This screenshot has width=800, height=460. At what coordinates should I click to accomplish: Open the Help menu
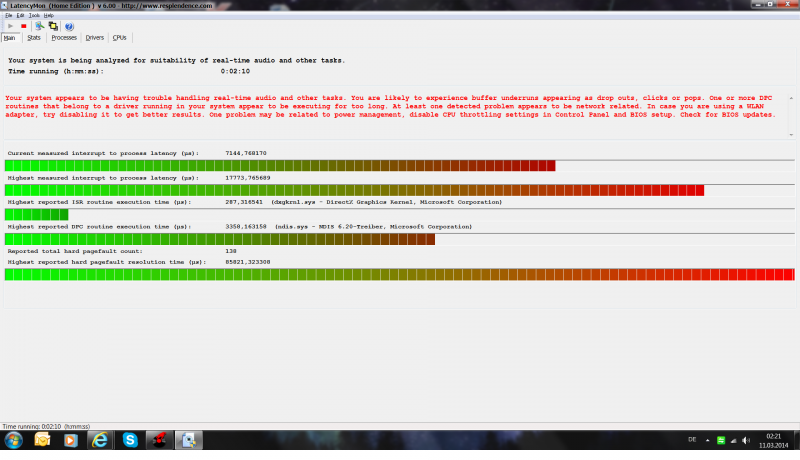(48, 15)
